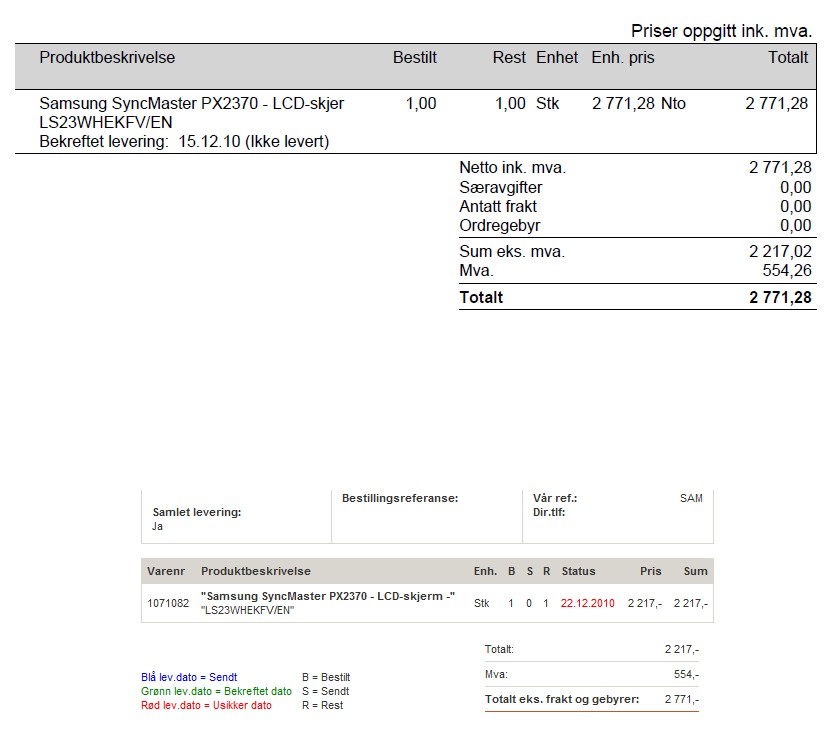Click the 'Enhet' column header
The height and width of the screenshot is (737, 836).
557,58
